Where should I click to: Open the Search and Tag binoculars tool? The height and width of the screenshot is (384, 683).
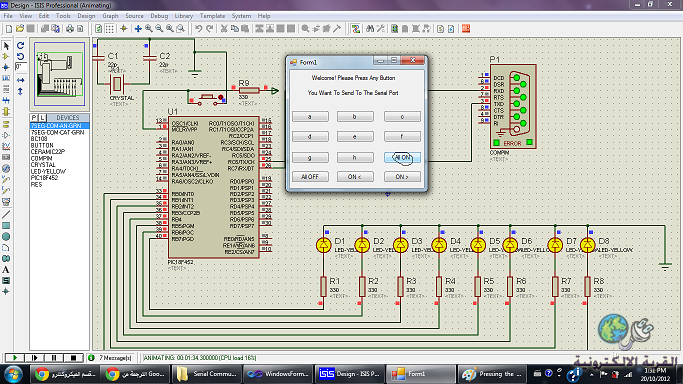tap(370, 29)
